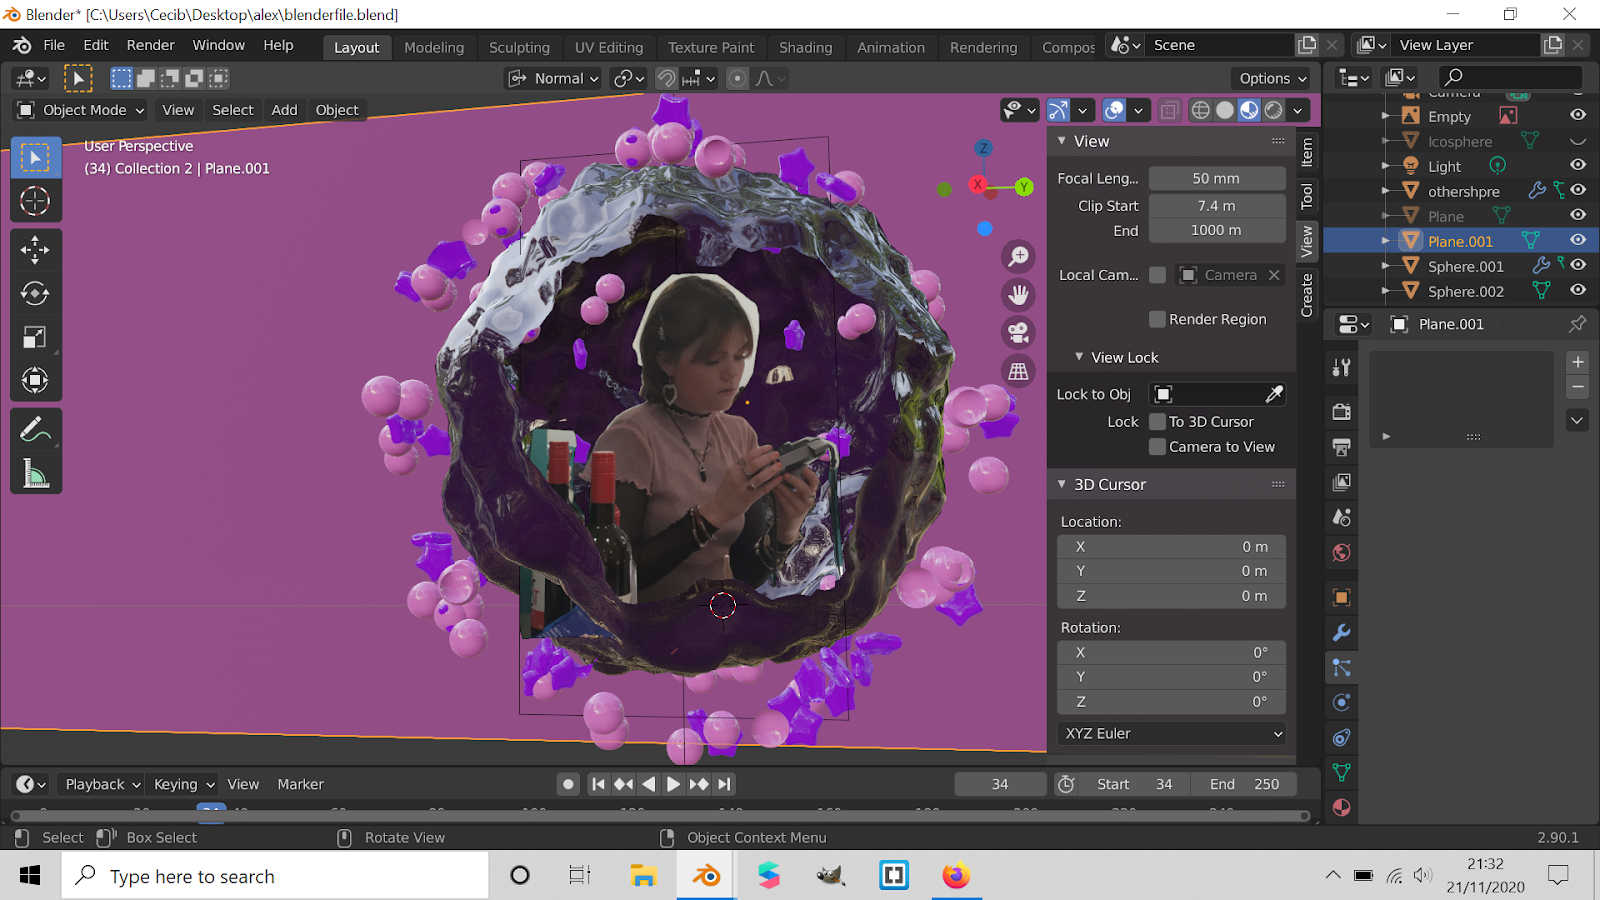Open the Particles properties tab
This screenshot has width=1600, height=900.
point(1342,667)
